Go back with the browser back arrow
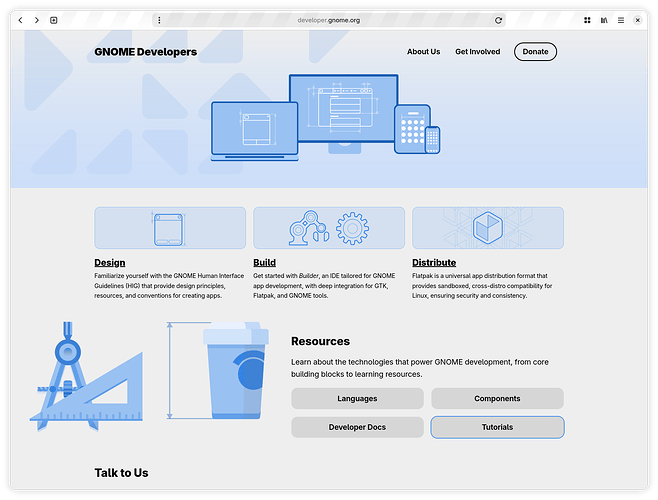Image resolution: width=658 pixels, height=500 pixels. 20,20
